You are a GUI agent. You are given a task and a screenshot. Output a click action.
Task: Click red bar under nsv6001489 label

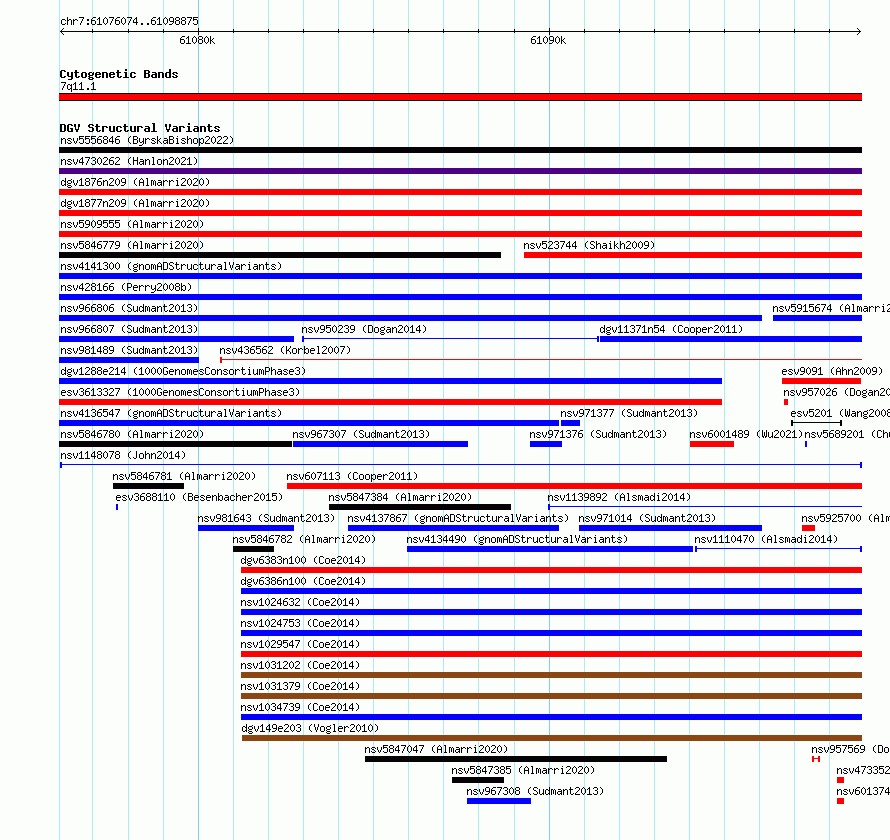[712, 444]
